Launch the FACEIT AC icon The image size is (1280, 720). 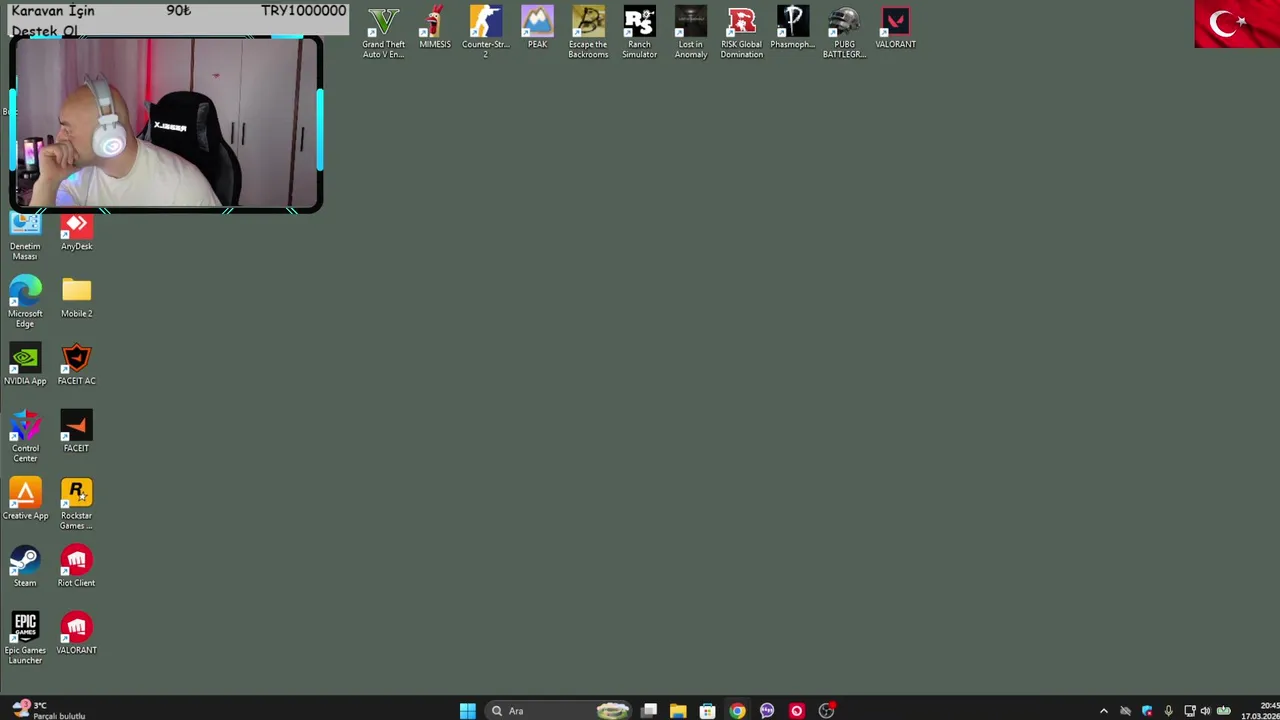[76, 364]
